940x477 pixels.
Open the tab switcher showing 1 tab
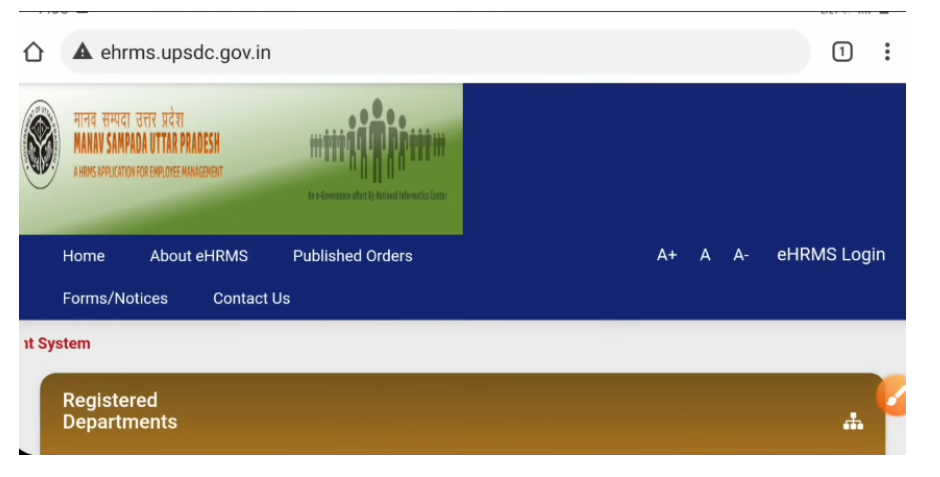point(842,52)
